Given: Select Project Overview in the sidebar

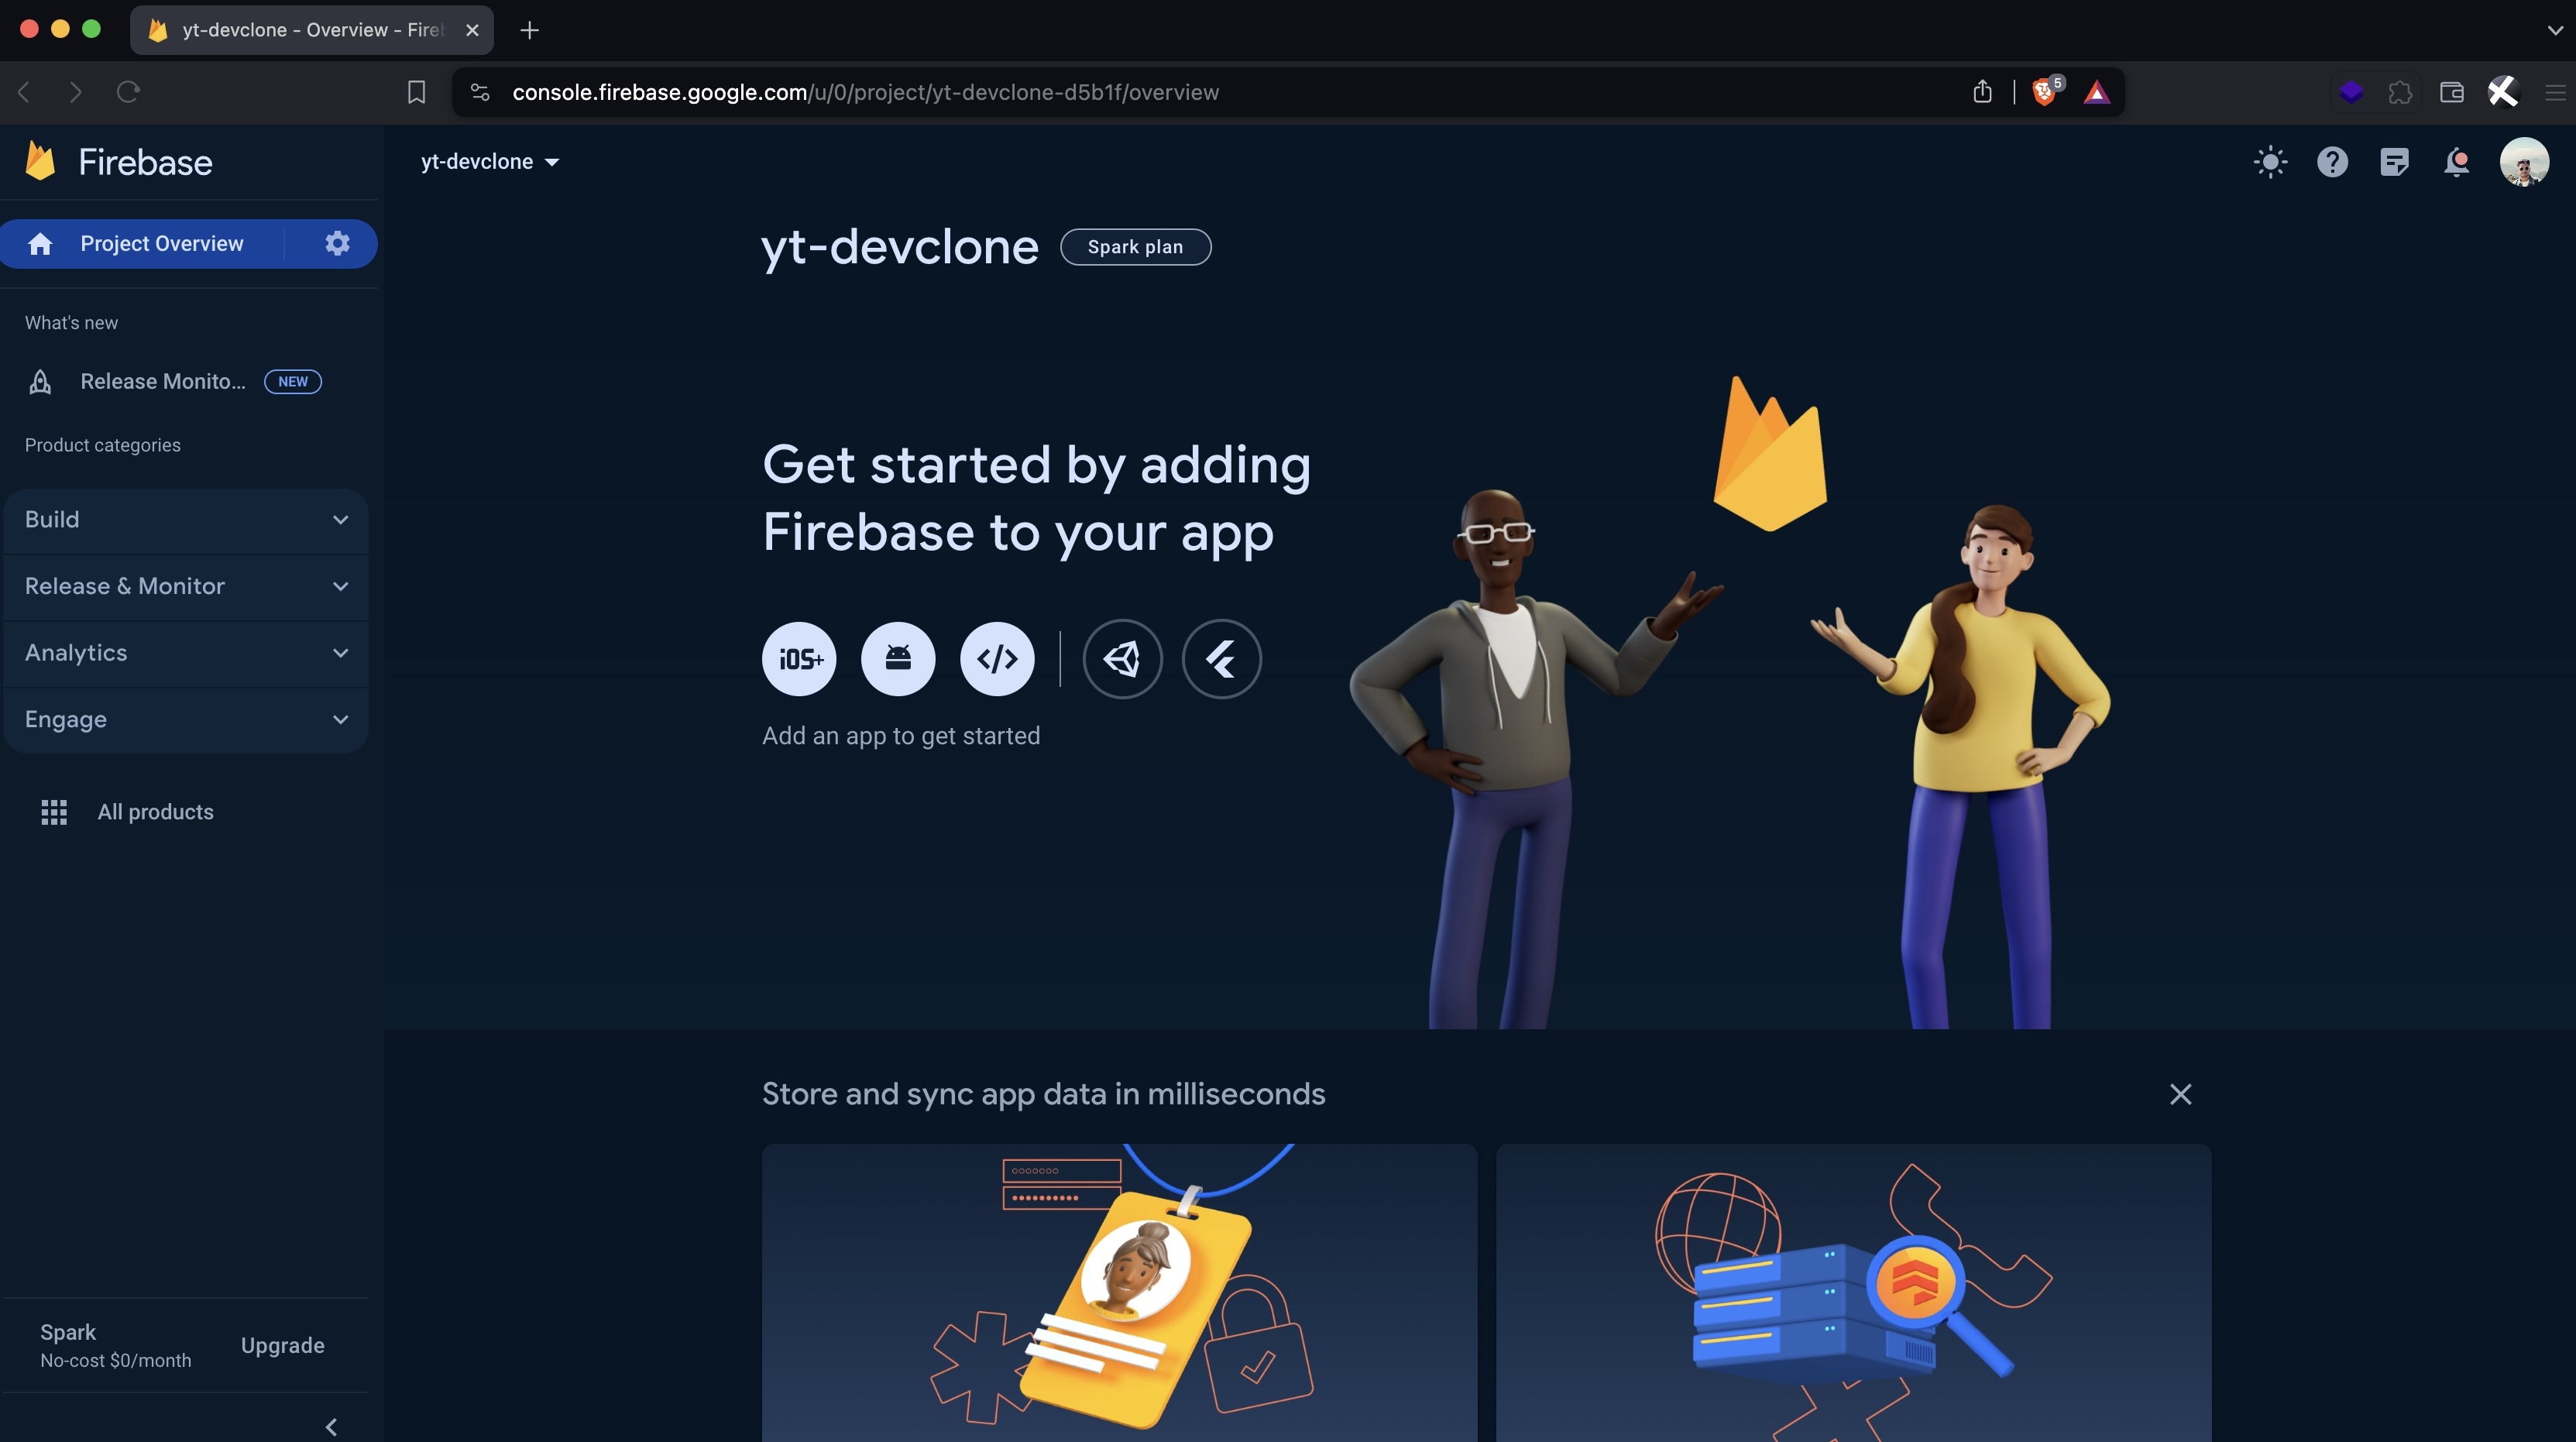Looking at the screenshot, I should point(161,243).
